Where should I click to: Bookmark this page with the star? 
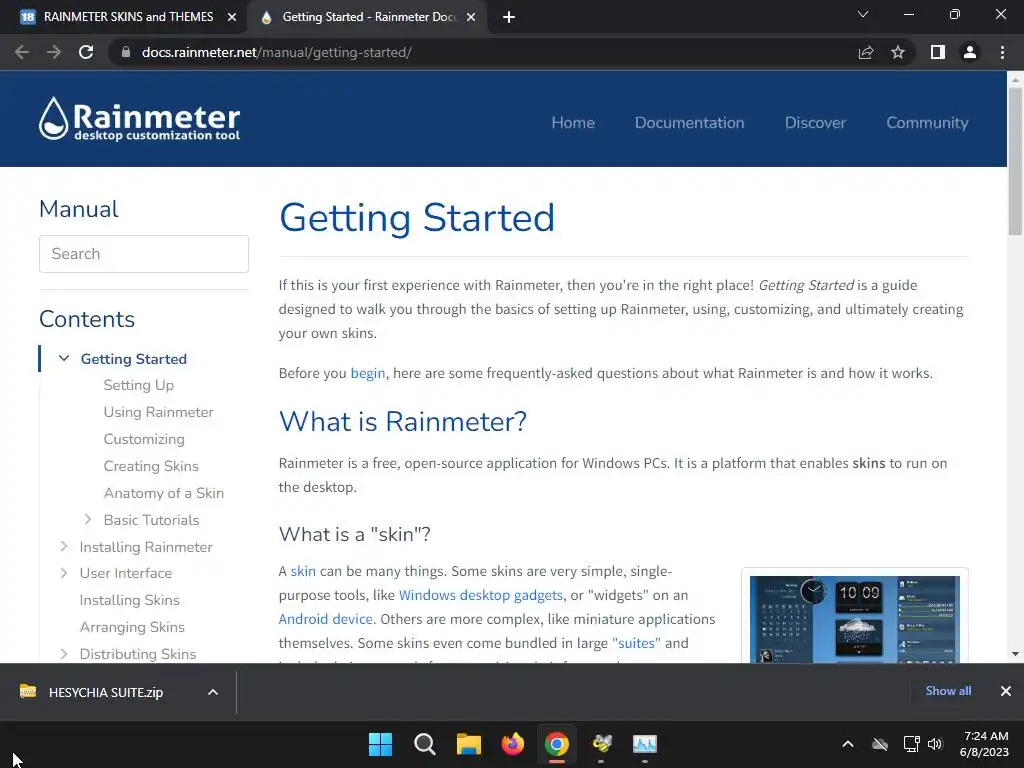tap(898, 52)
